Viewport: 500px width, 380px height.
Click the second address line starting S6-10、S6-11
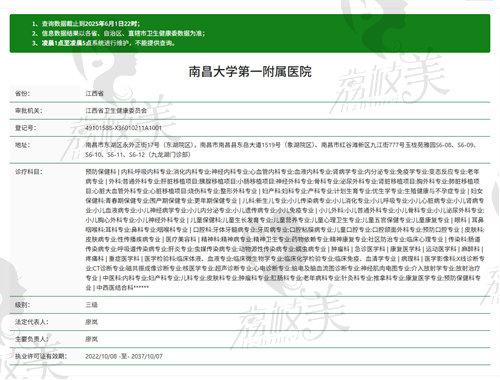[x=138, y=155]
